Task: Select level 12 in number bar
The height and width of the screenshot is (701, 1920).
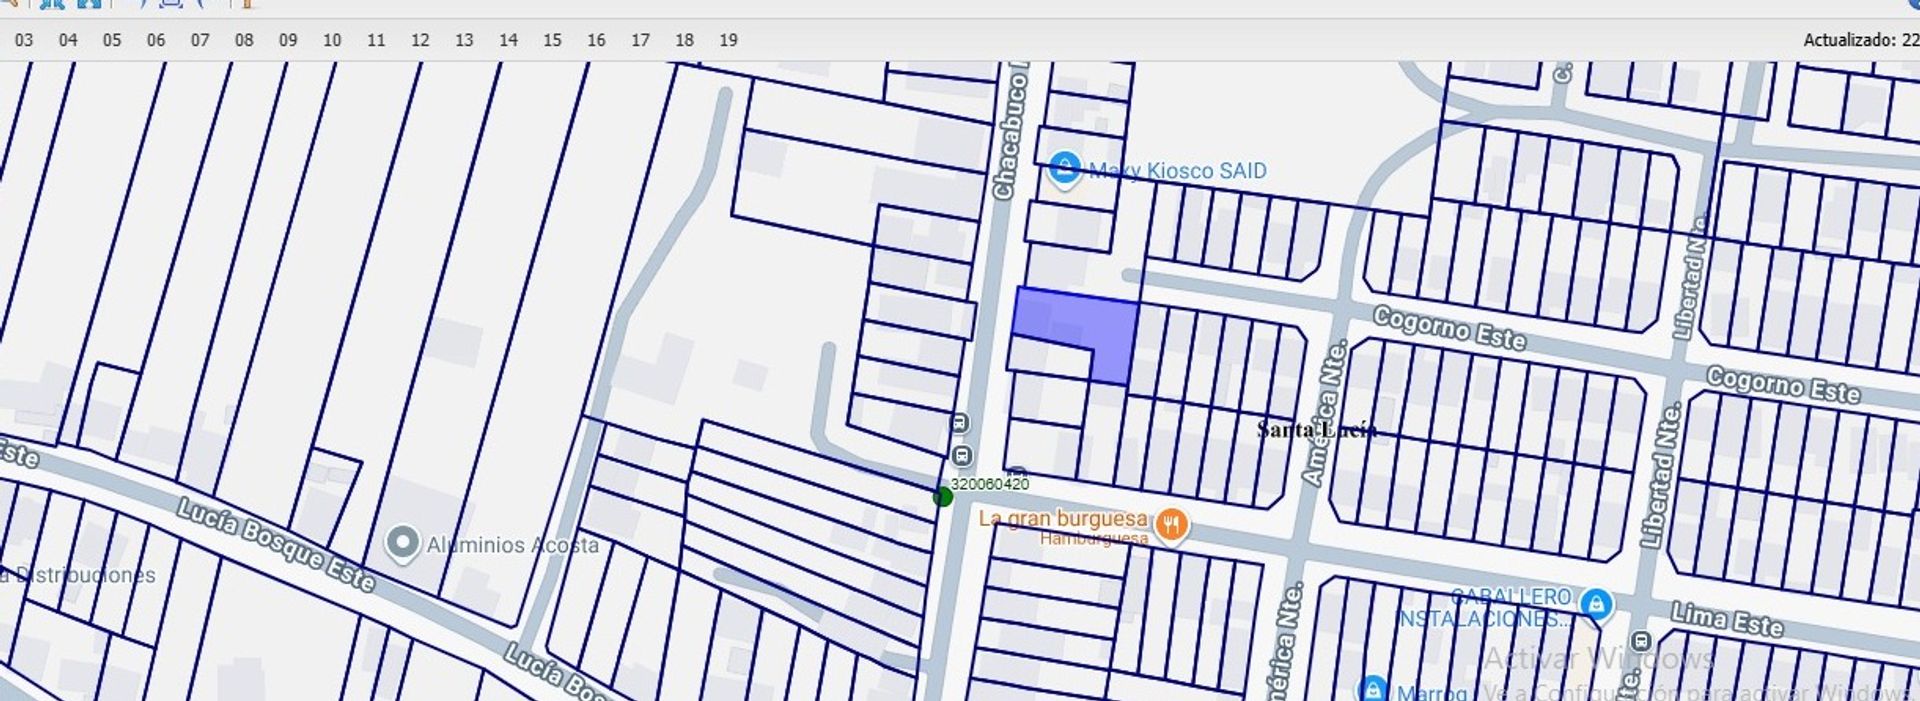Action: click(x=419, y=40)
